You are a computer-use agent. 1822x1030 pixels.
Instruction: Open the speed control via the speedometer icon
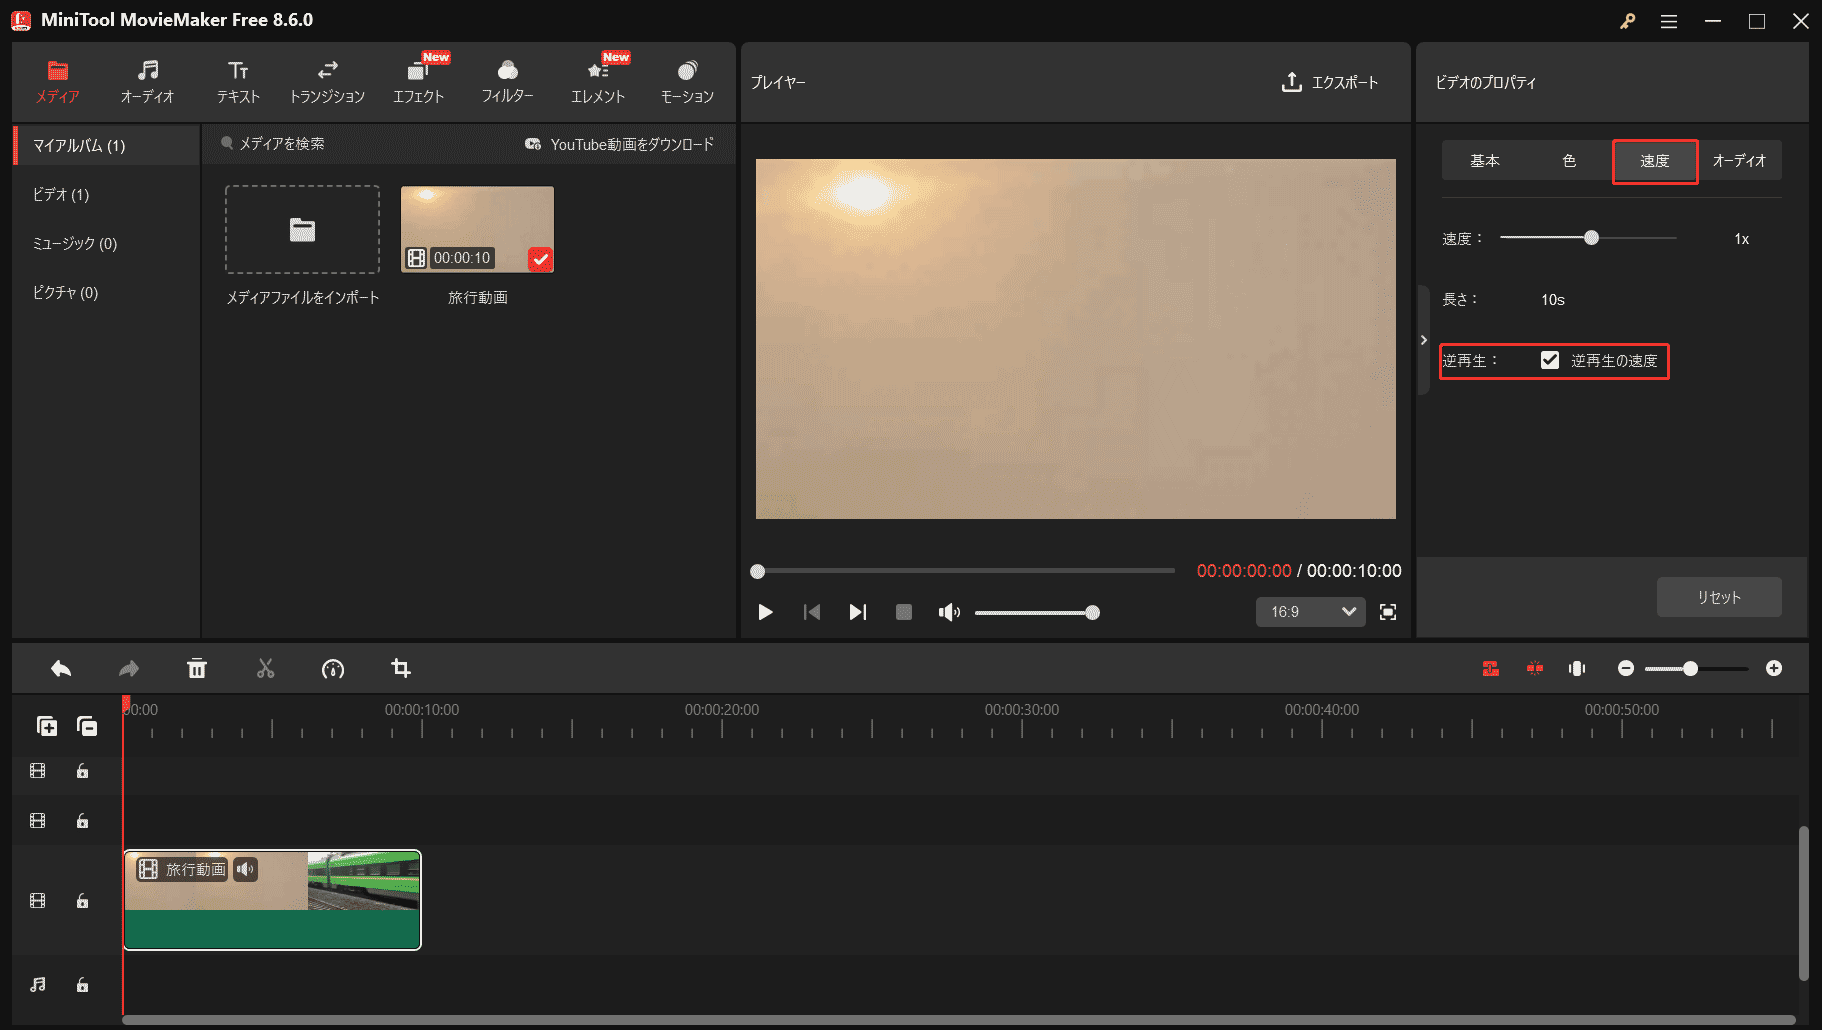[x=333, y=668]
